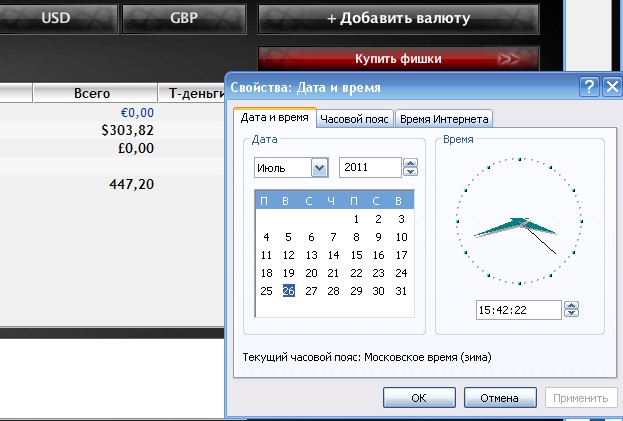The image size is (623, 421).
Task: Select day 24 in the calendar
Action: click(x=401, y=273)
